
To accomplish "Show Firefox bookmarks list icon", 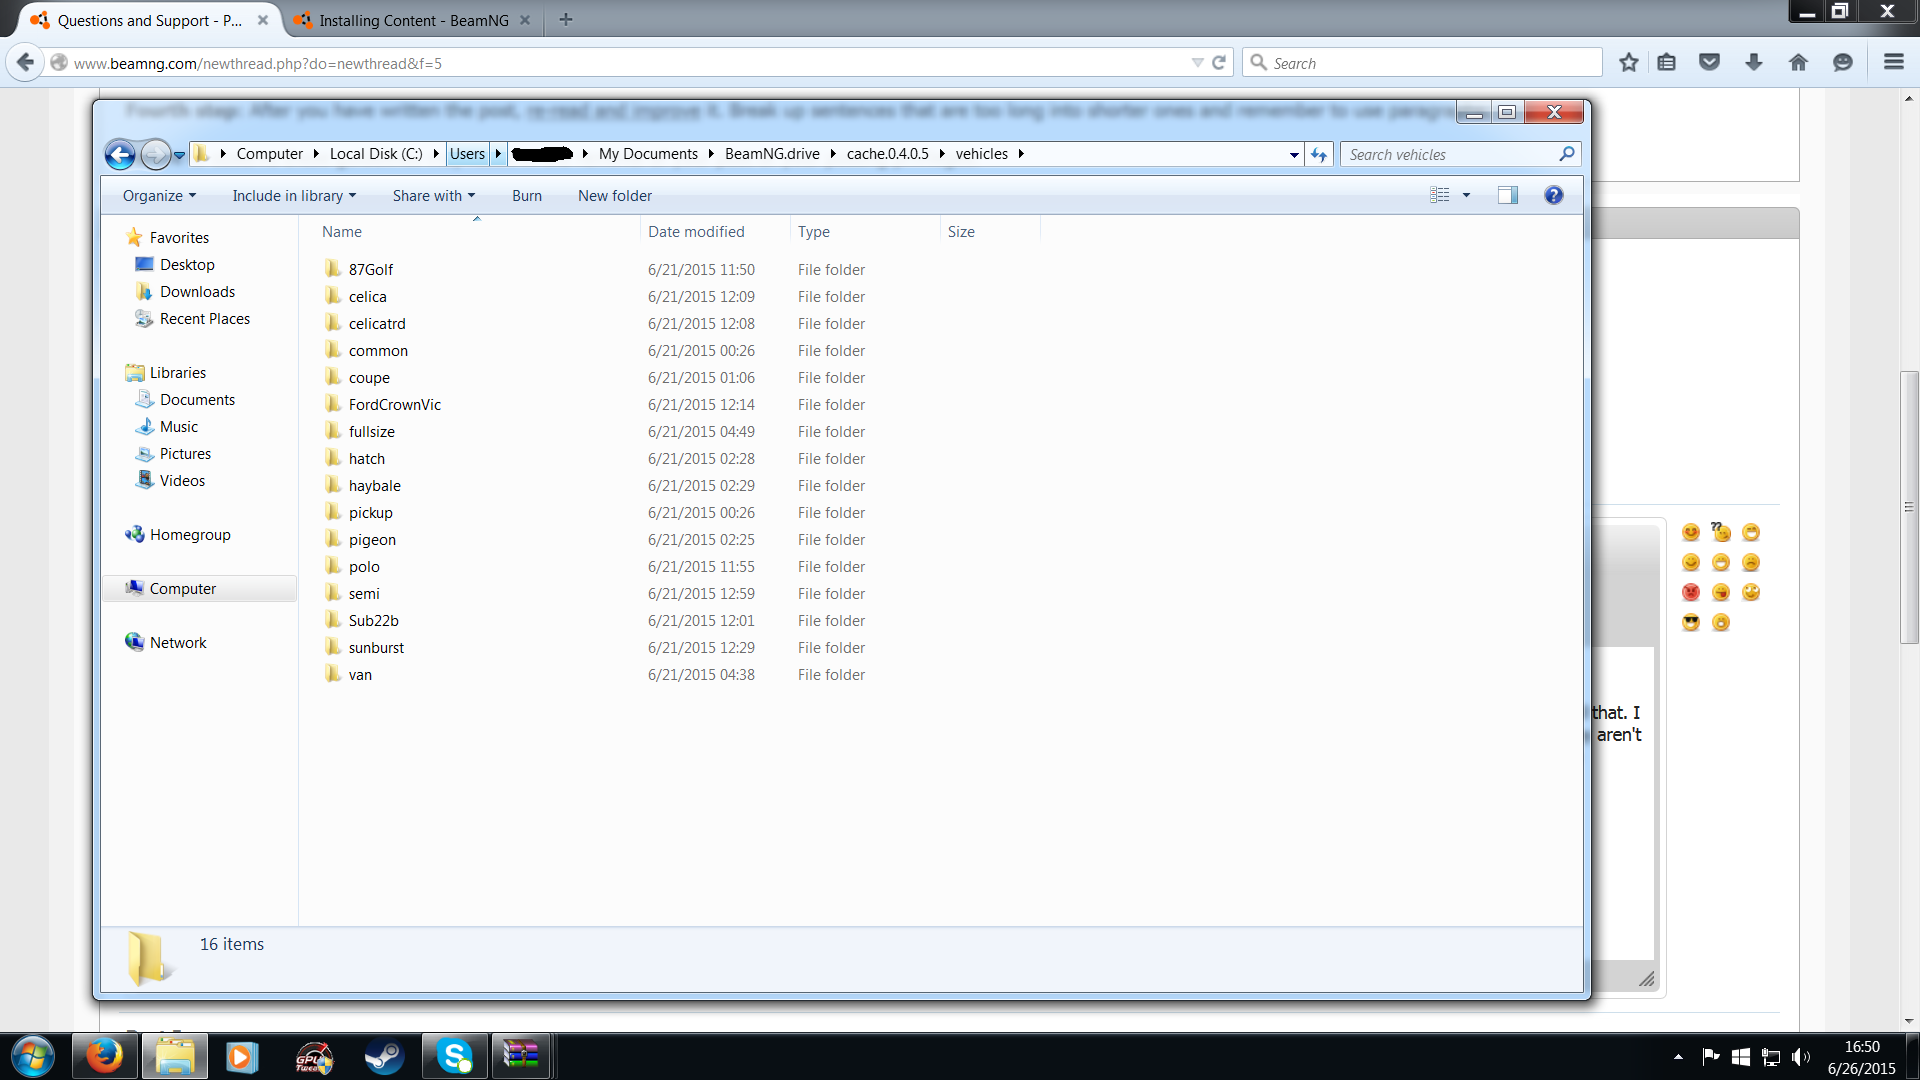I will point(1667,62).
